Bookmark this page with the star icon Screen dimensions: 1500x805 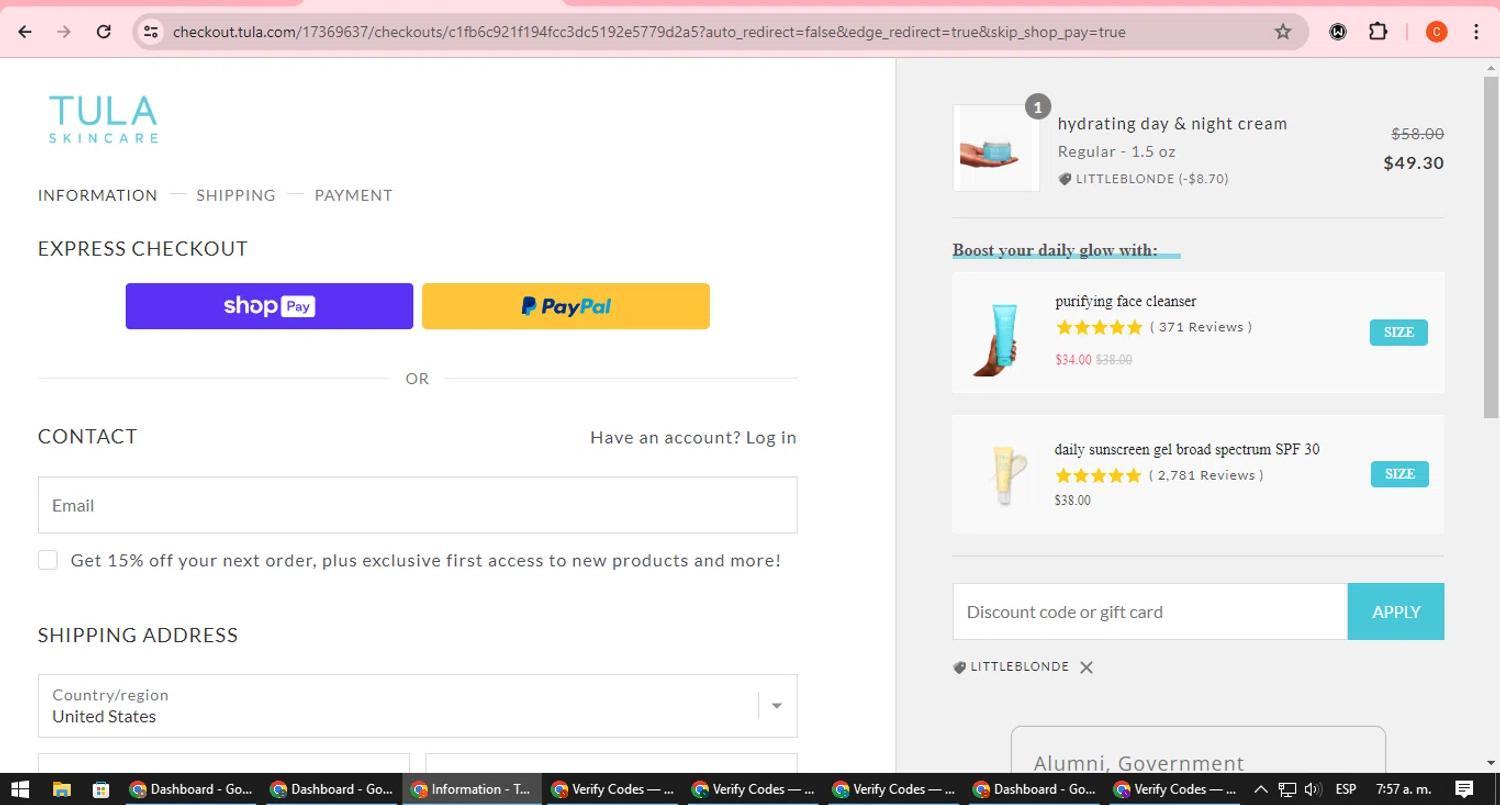[x=1283, y=32]
